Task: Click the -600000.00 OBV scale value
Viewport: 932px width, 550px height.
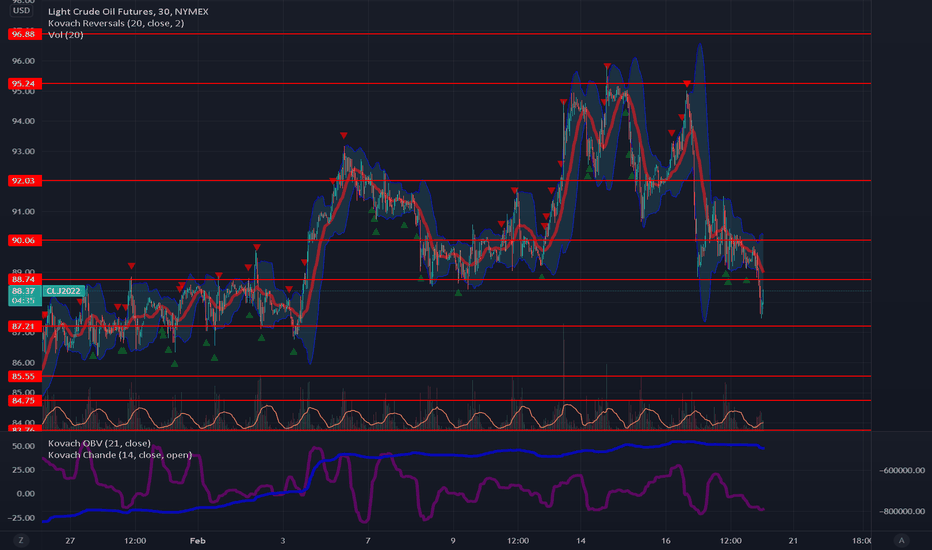Action: 902,470
